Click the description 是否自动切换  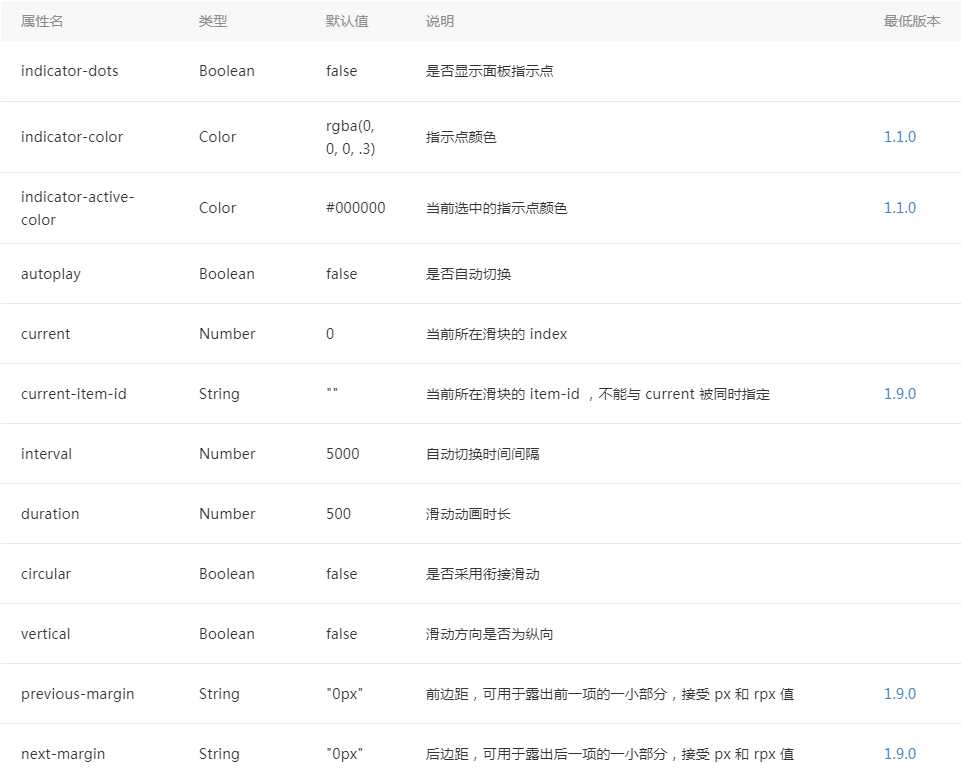(x=468, y=274)
